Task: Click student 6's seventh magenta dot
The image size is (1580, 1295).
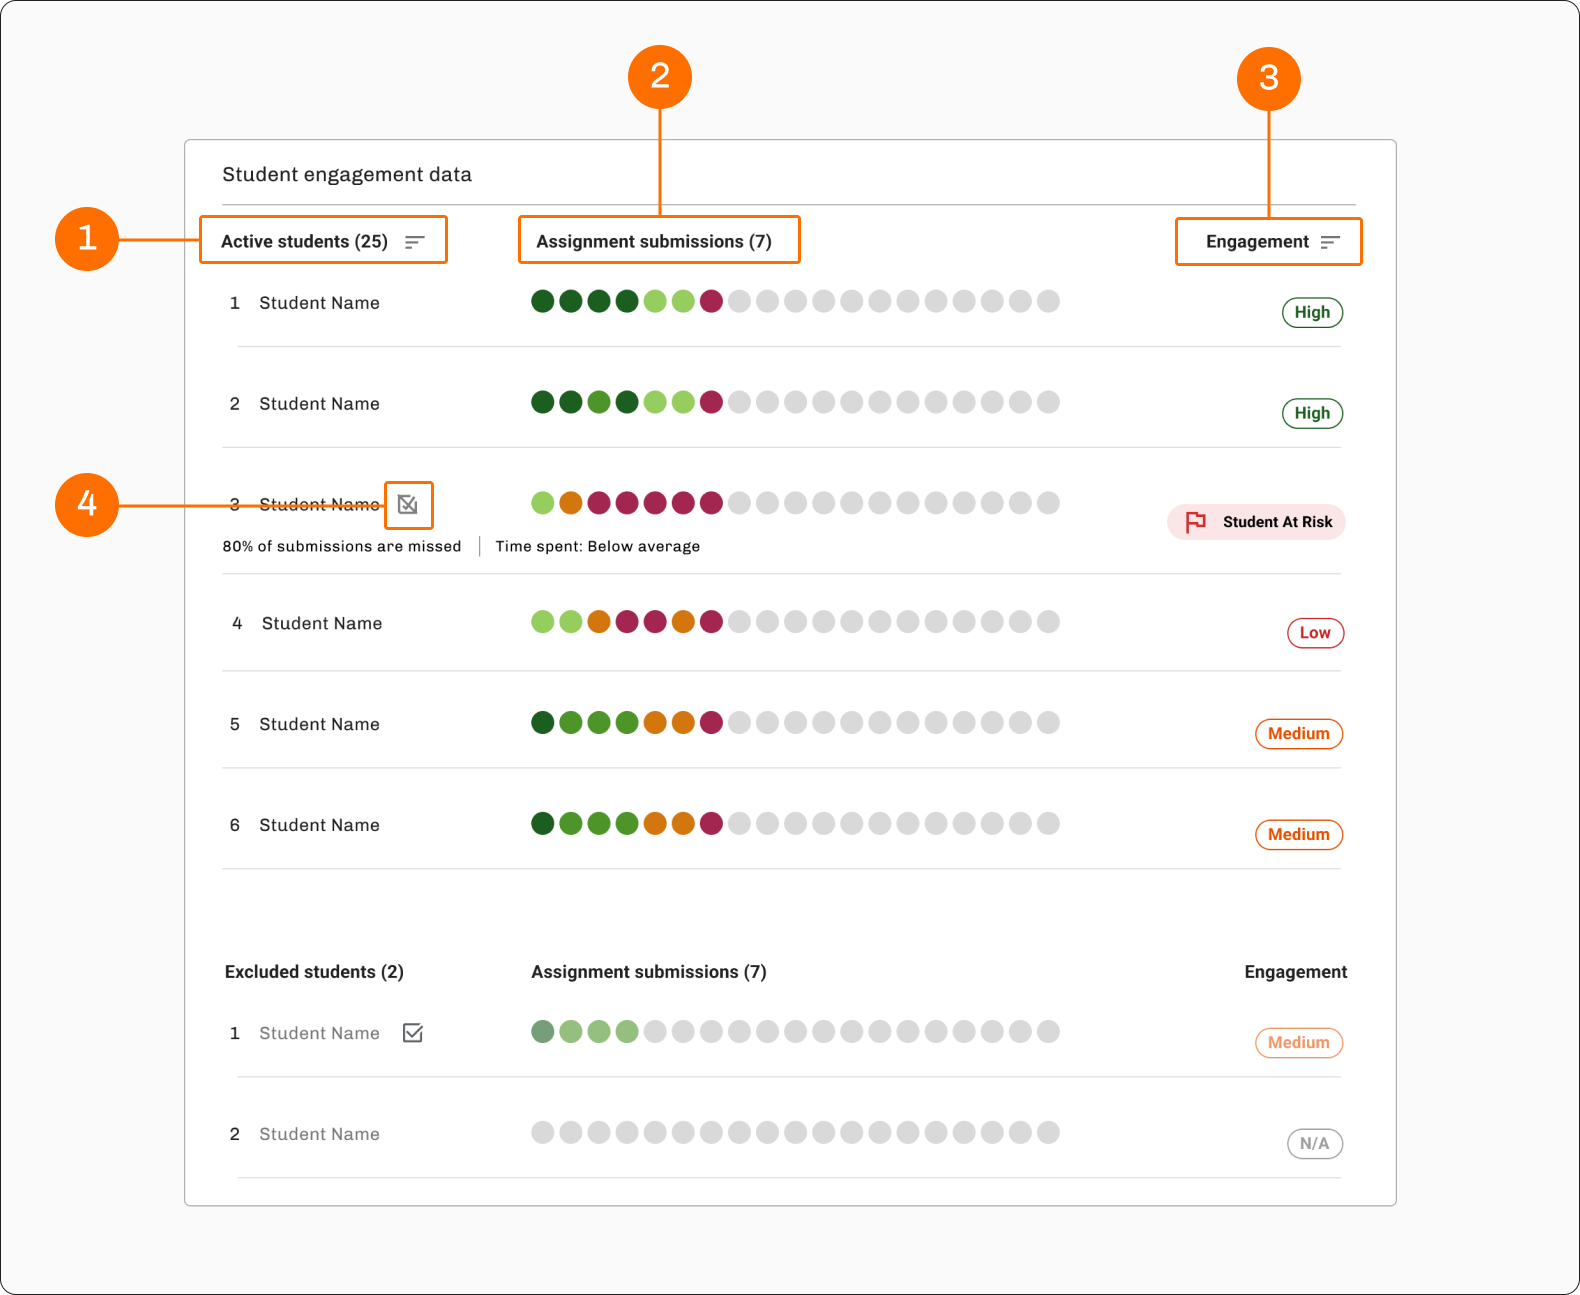Action: click(x=711, y=824)
